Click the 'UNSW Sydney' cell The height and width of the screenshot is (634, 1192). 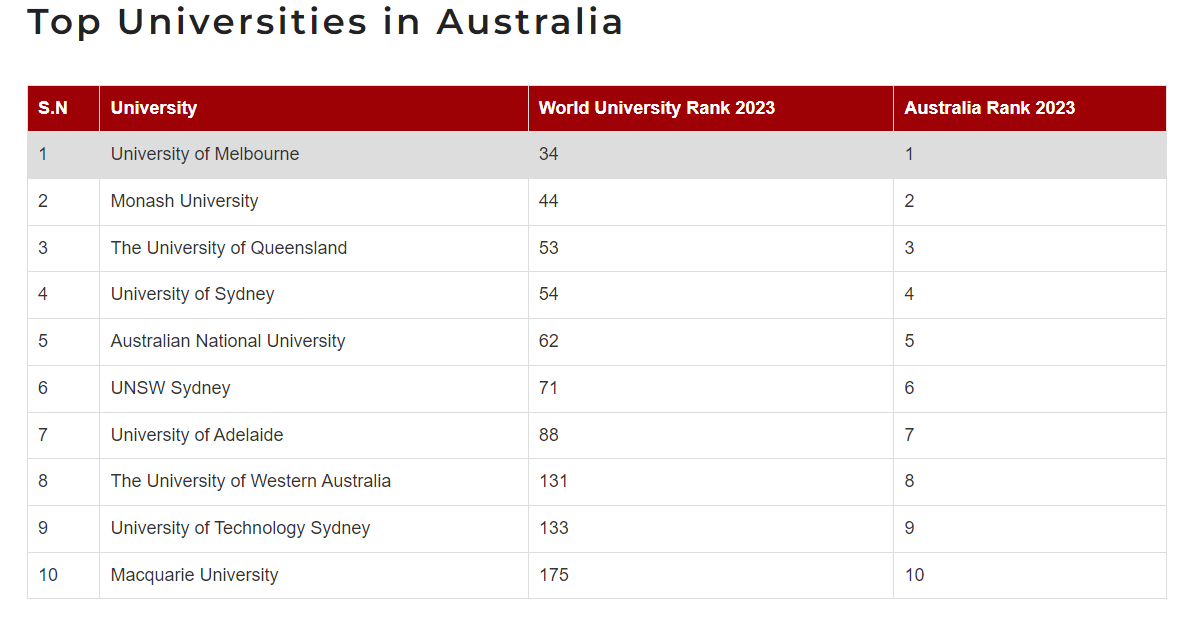(x=170, y=388)
